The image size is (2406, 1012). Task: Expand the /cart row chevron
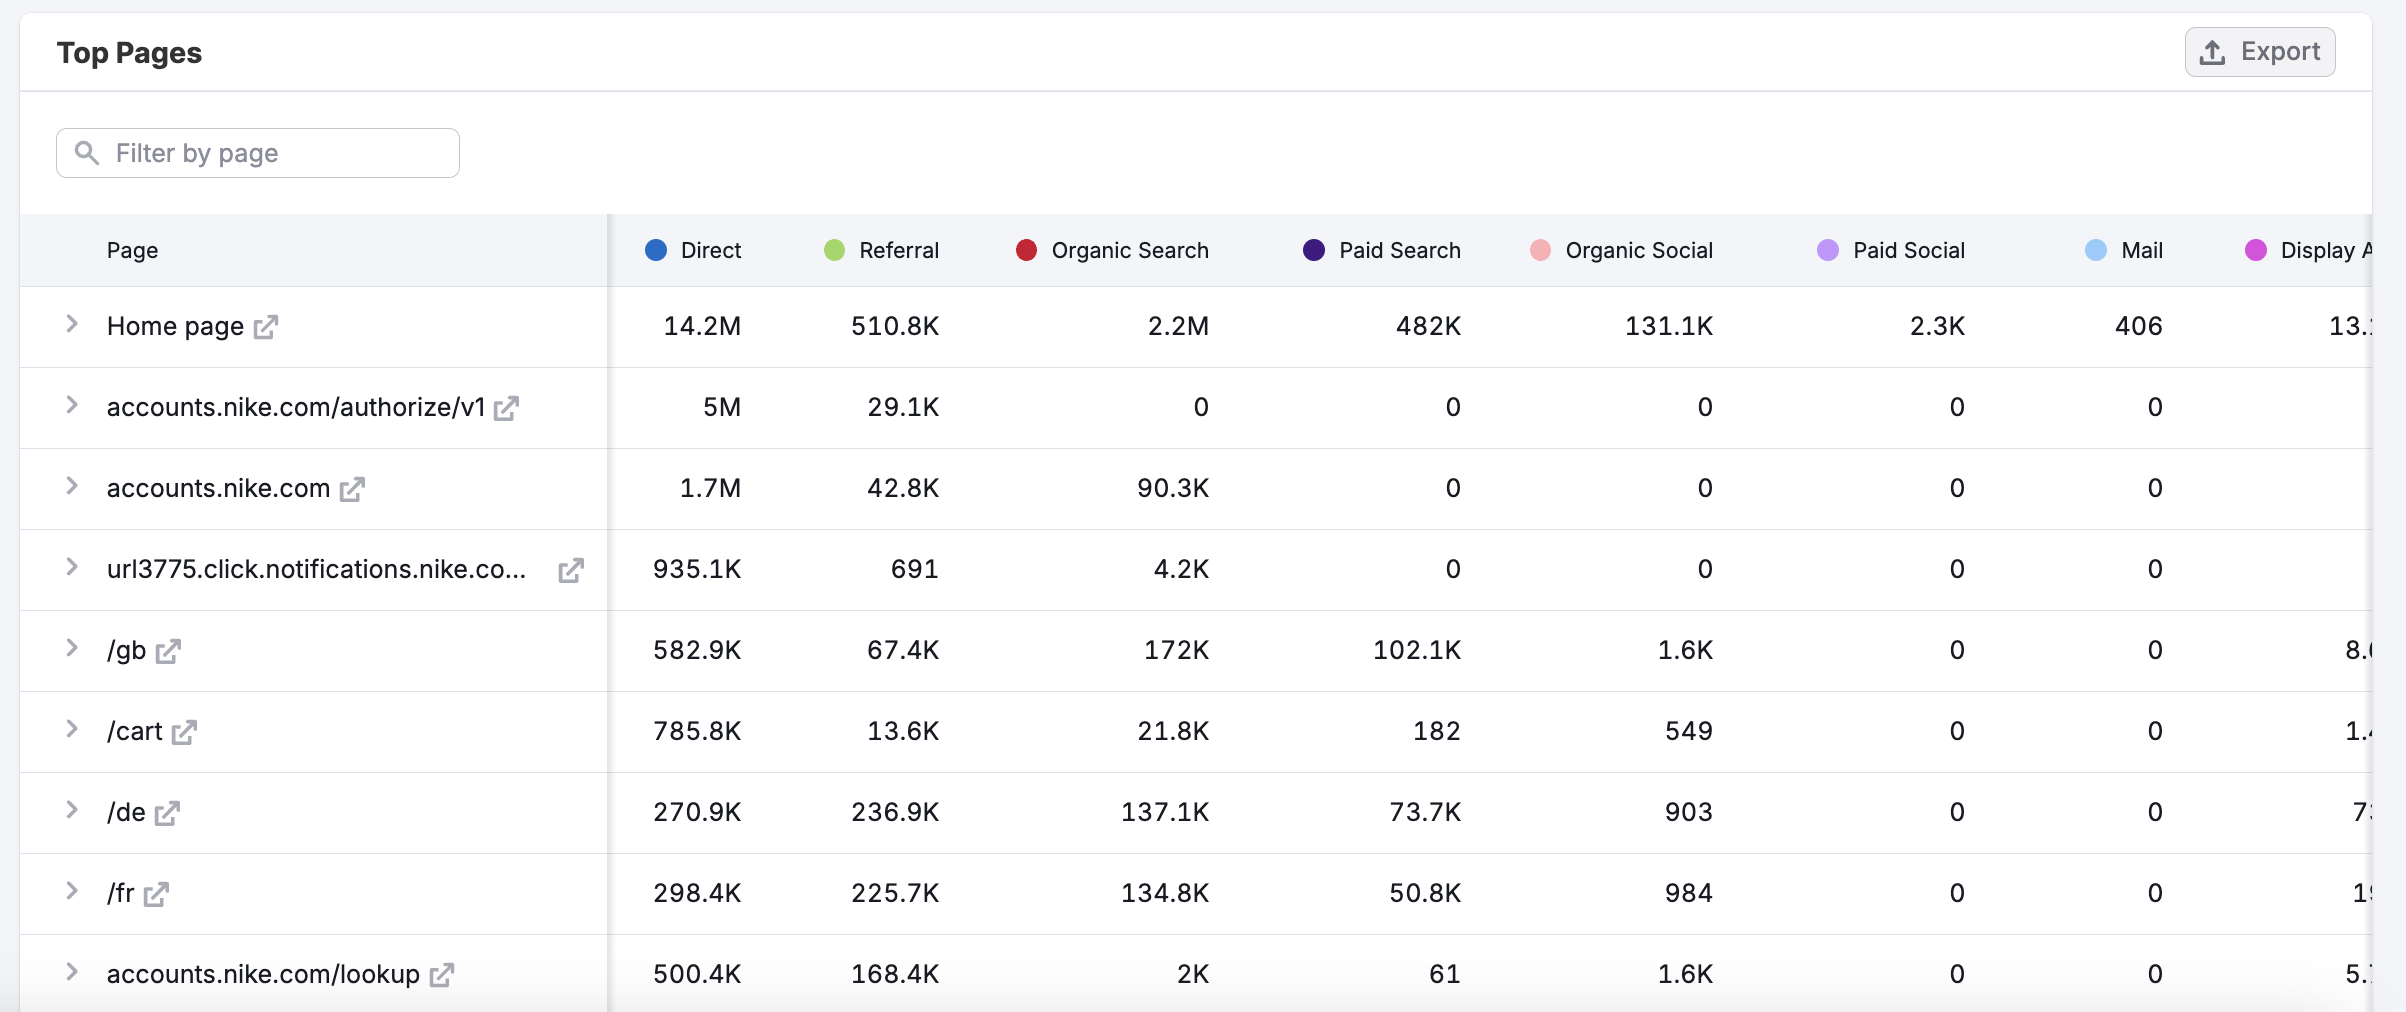[72, 729]
